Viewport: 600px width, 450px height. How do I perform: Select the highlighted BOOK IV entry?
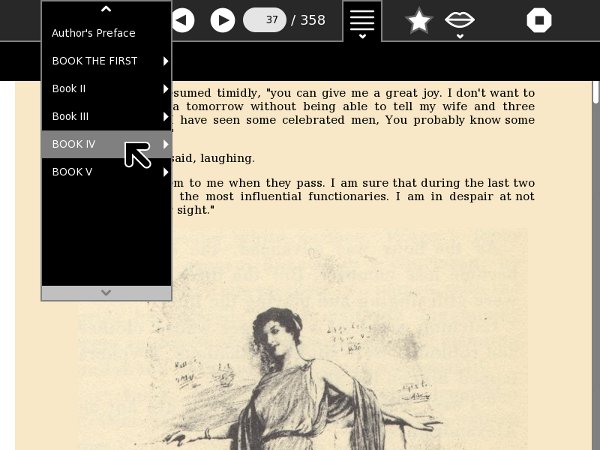point(74,144)
